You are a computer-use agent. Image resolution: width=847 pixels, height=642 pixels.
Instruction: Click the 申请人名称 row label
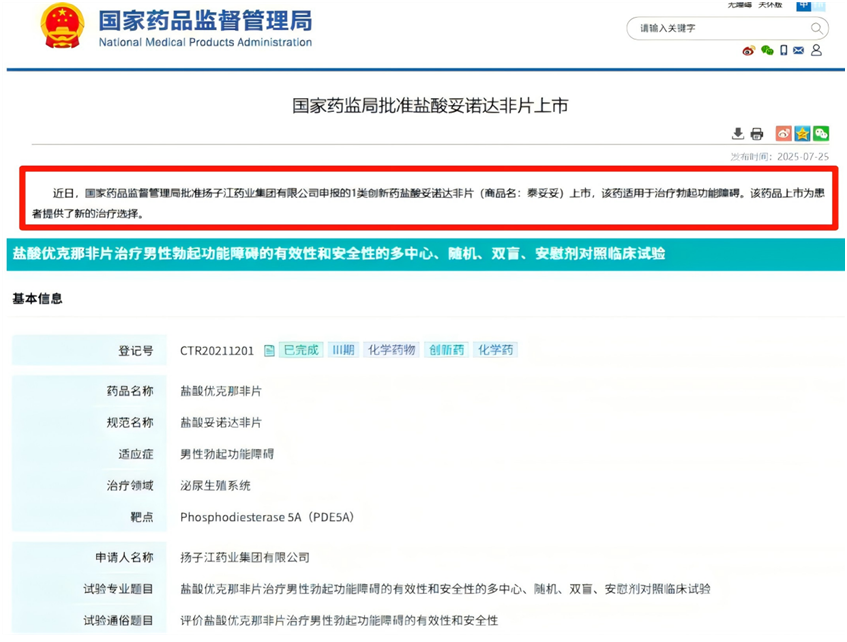pyautogui.click(x=124, y=557)
